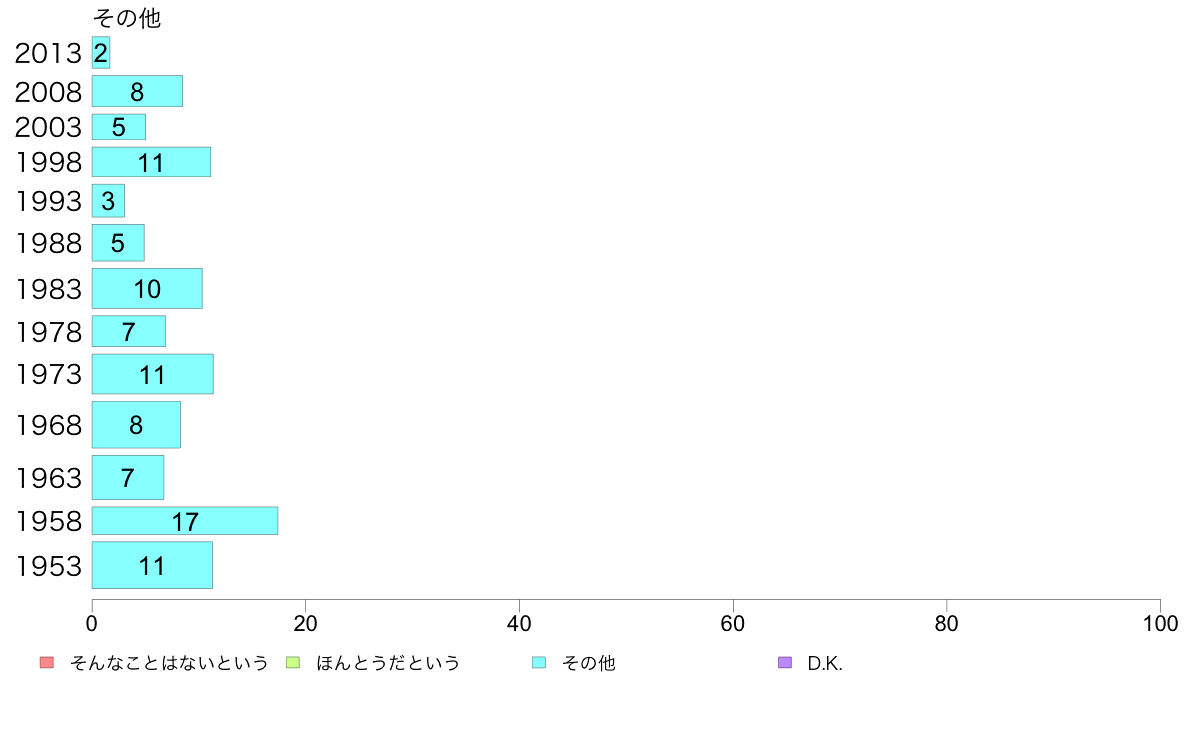Viewport: 1188px width, 736px height.
Task: Toggle the D.K. legend label
Action: 825,664
